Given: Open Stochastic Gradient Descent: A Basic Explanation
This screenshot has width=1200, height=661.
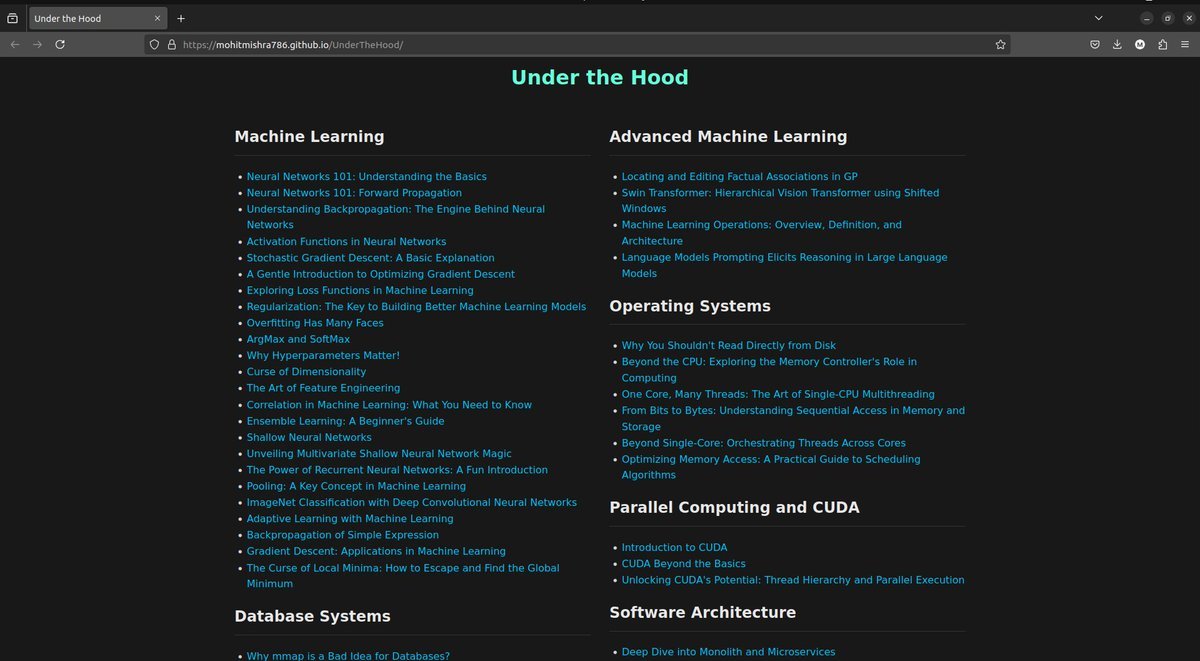Looking at the screenshot, I should coord(371,258).
